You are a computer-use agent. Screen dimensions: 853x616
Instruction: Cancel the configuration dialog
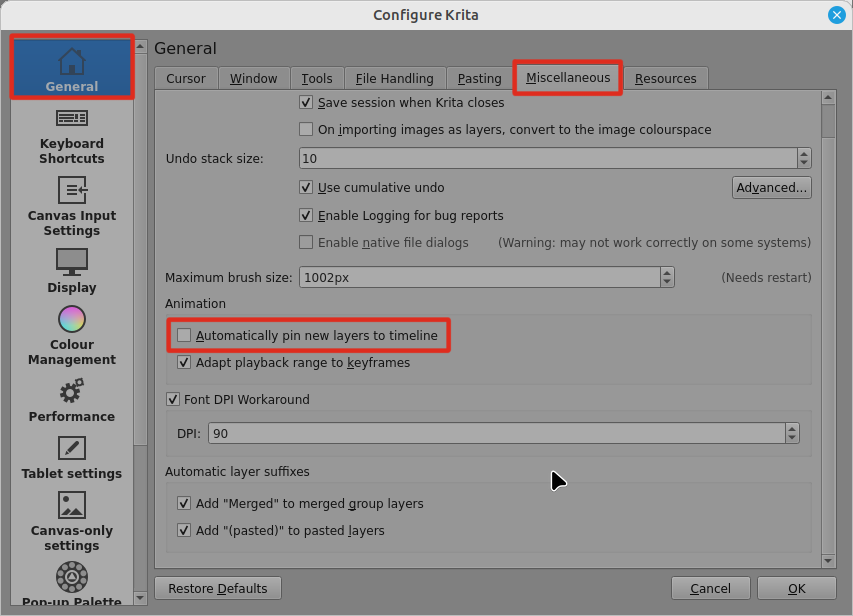tap(710, 588)
